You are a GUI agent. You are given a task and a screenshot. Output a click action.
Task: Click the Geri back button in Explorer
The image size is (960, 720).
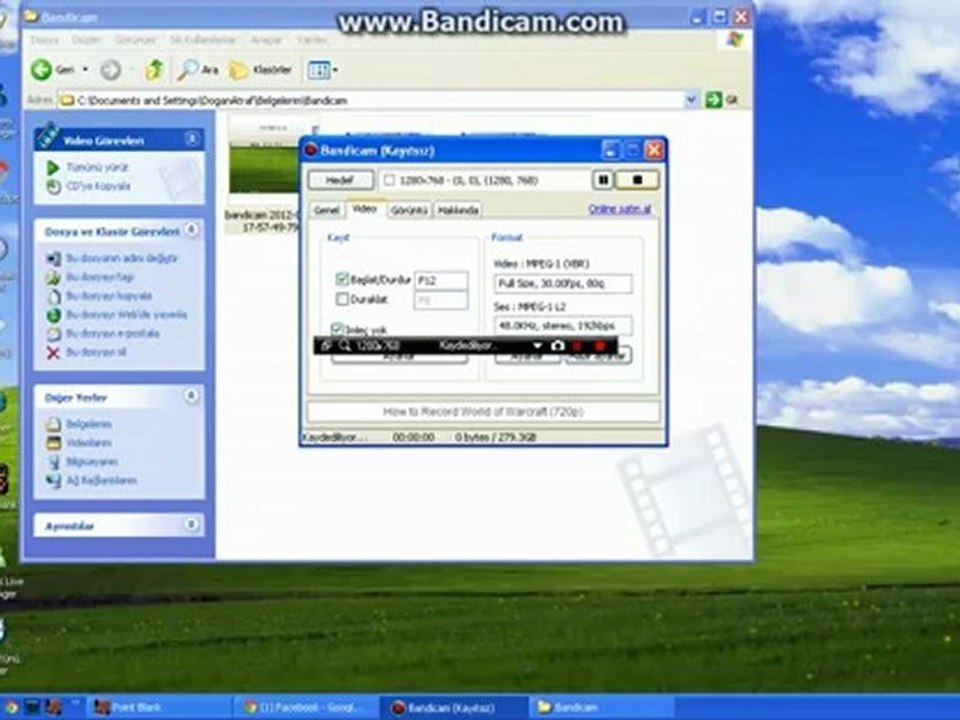[x=53, y=70]
